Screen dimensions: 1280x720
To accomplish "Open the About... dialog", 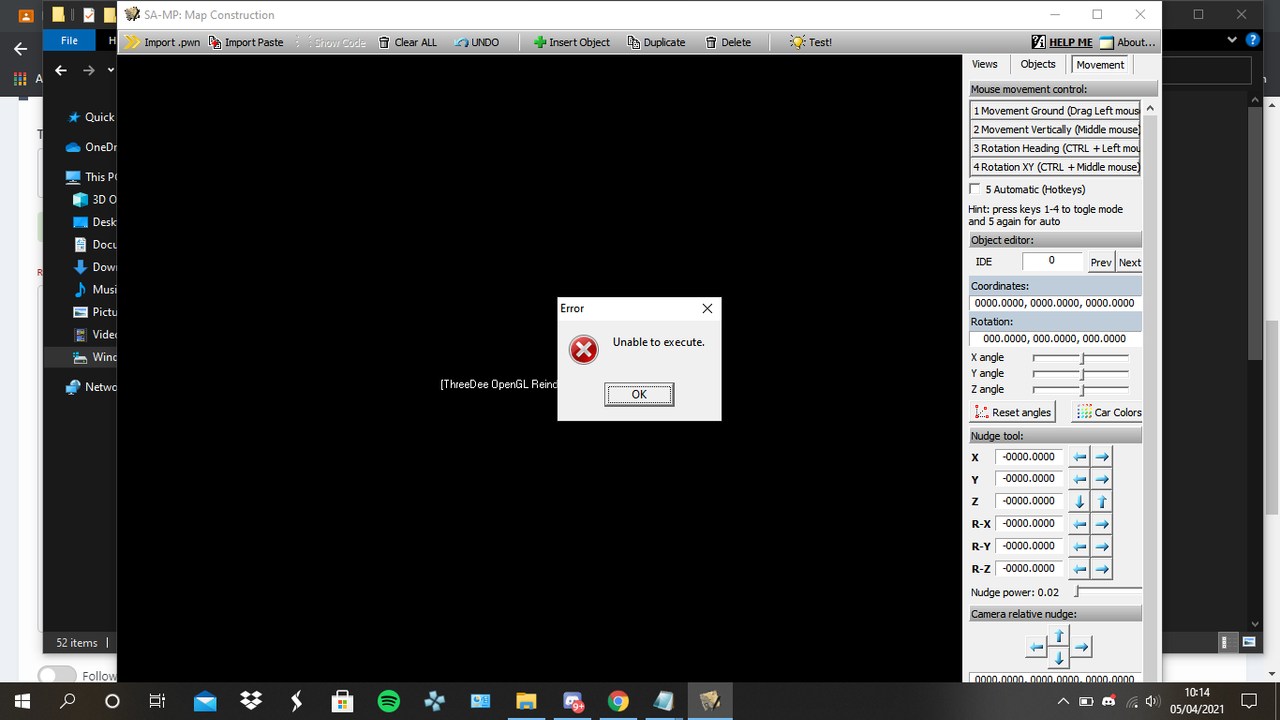I will point(1127,42).
